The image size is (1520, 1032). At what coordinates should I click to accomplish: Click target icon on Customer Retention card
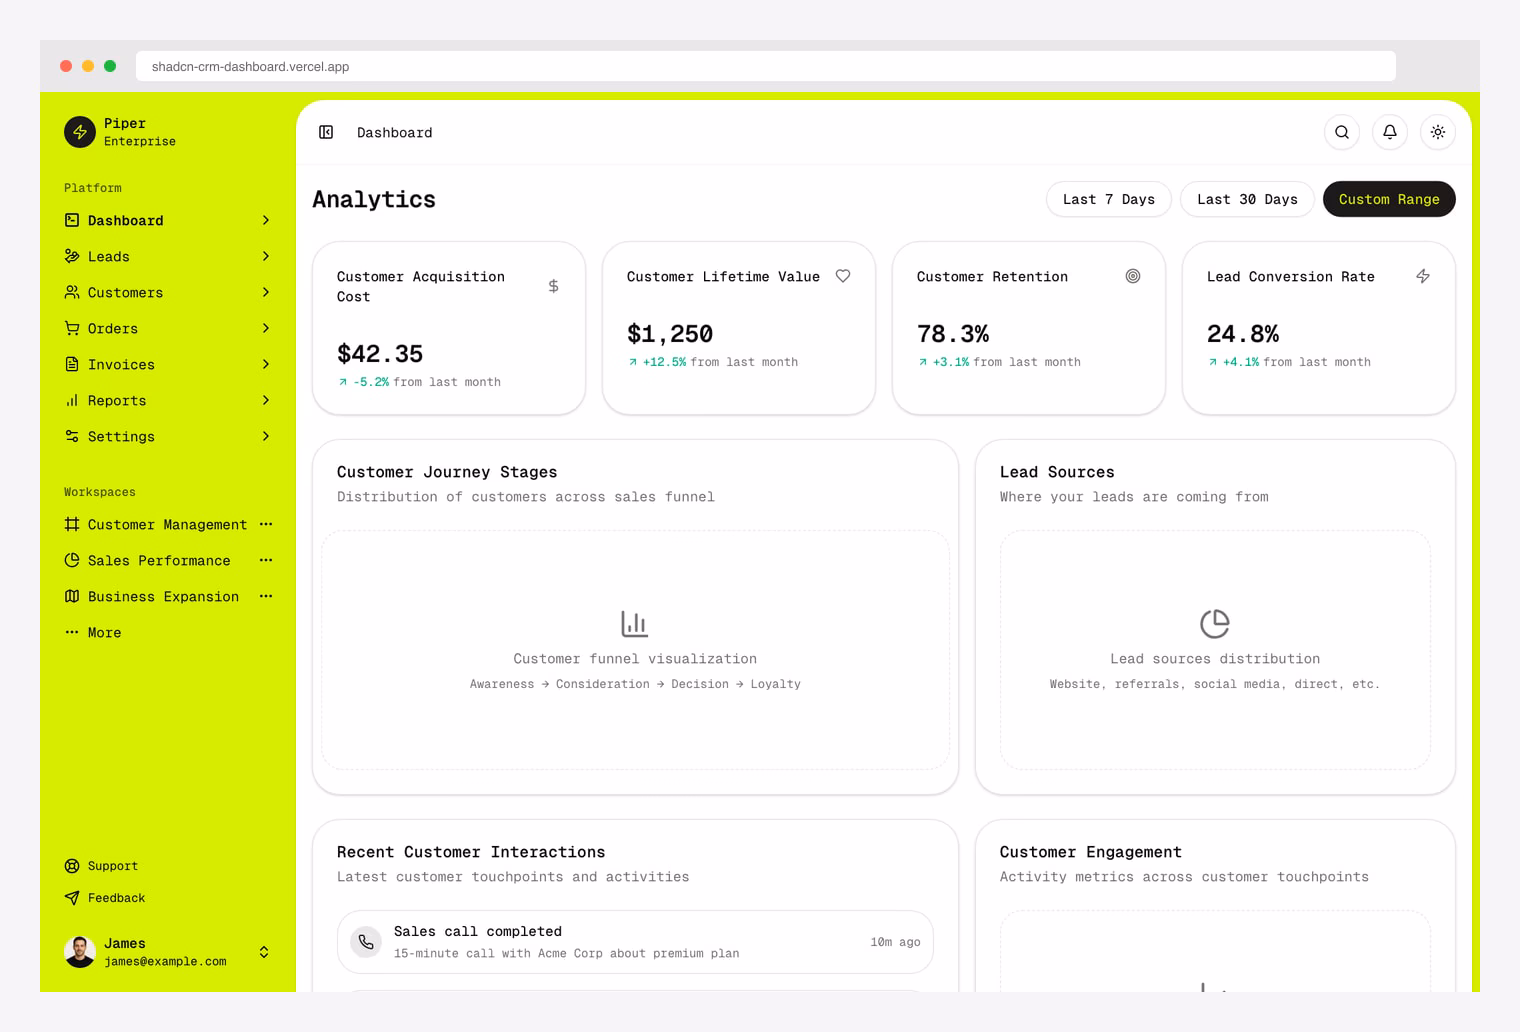[1133, 276]
